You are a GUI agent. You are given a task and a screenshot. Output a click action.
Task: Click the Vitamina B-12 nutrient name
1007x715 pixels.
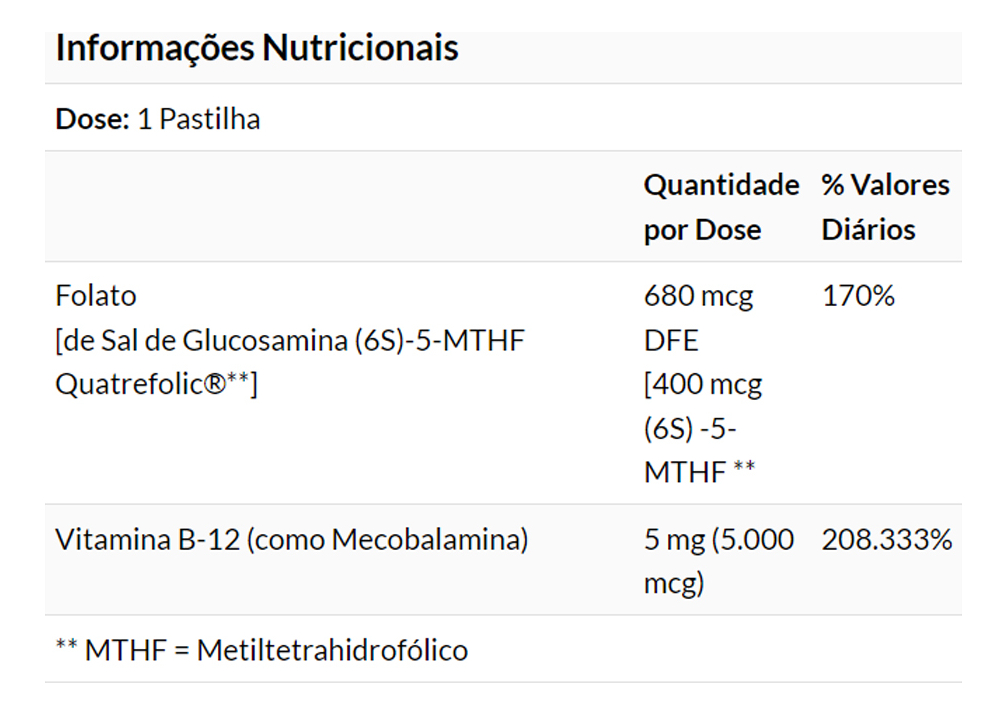[x=146, y=540]
